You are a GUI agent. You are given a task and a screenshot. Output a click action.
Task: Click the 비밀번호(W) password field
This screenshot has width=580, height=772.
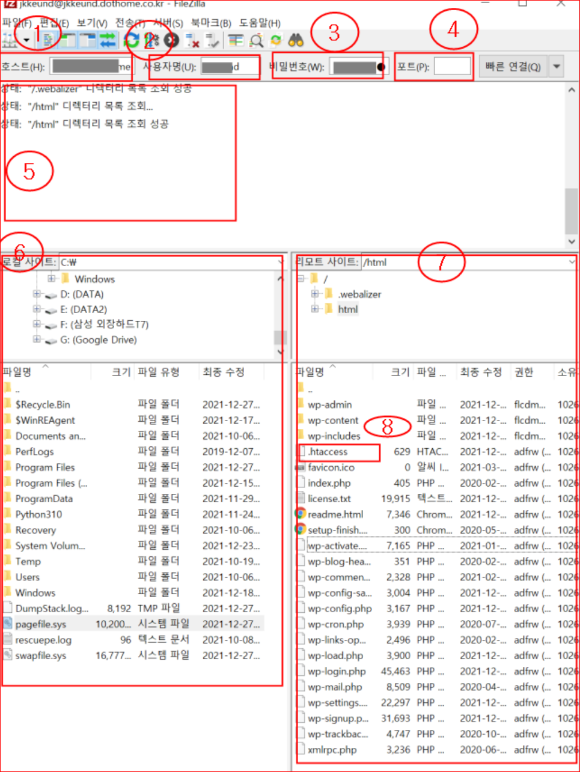pos(359,66)
